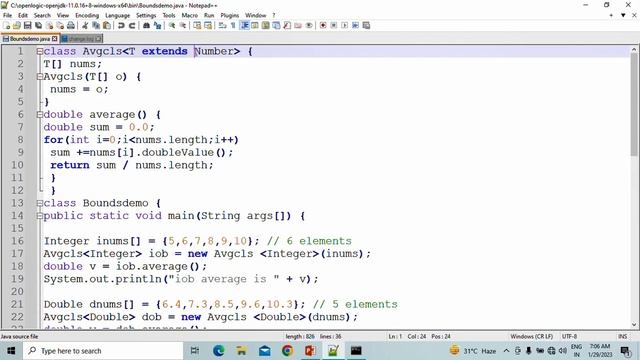Collapse the Boundsdemo class fold on line 13

tap(40, 203)
